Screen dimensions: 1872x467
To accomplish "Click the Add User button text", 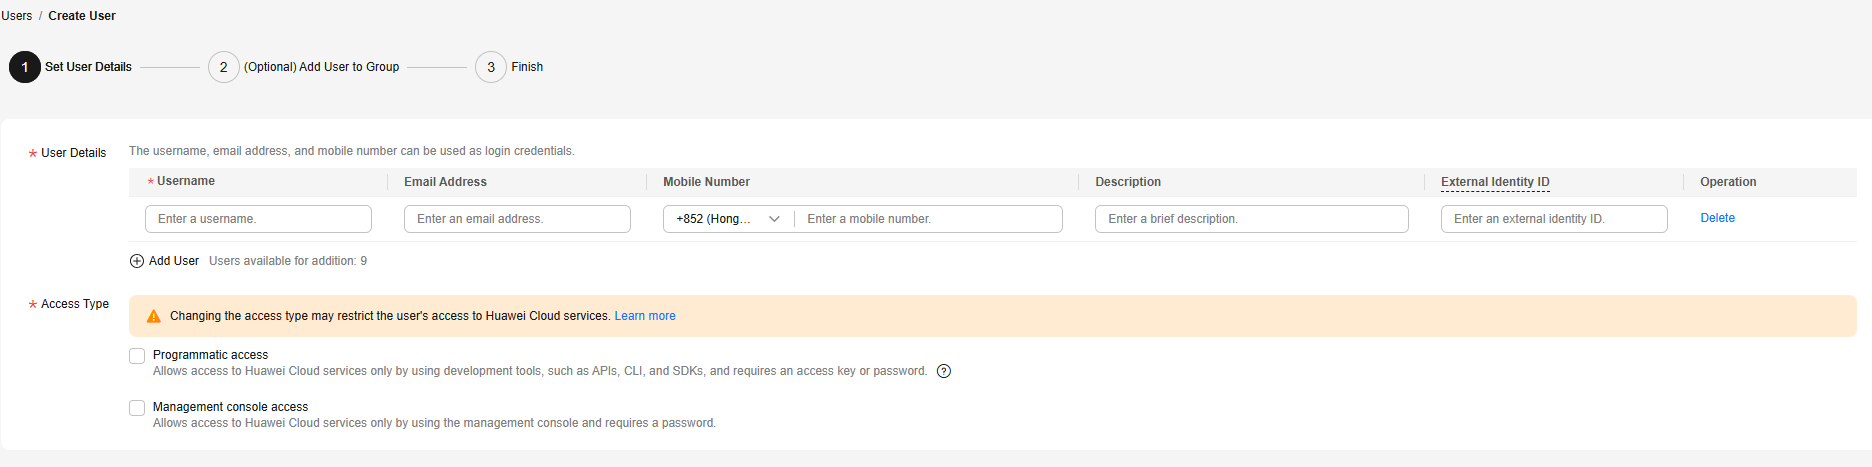I will pyautogui.click(x=174, y=261).
